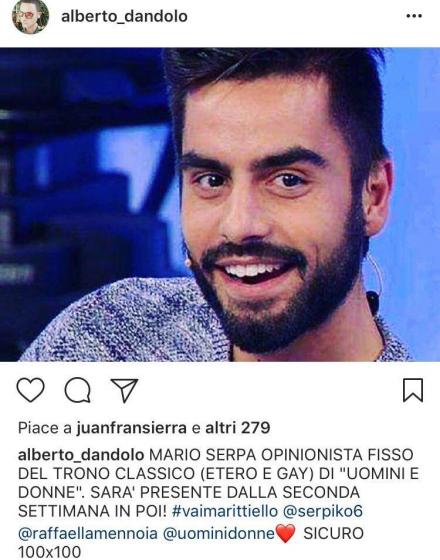The image size is (440, 560).
Task: Go to the @uominidonne mentioned account
Action: tap(219, 534)
